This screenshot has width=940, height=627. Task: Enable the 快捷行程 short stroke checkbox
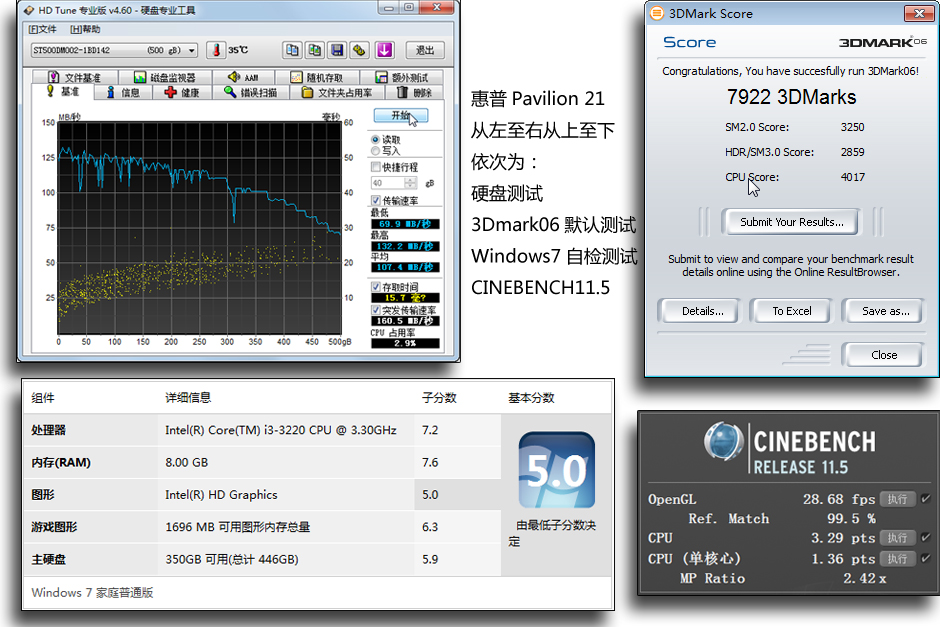point(375,167)
